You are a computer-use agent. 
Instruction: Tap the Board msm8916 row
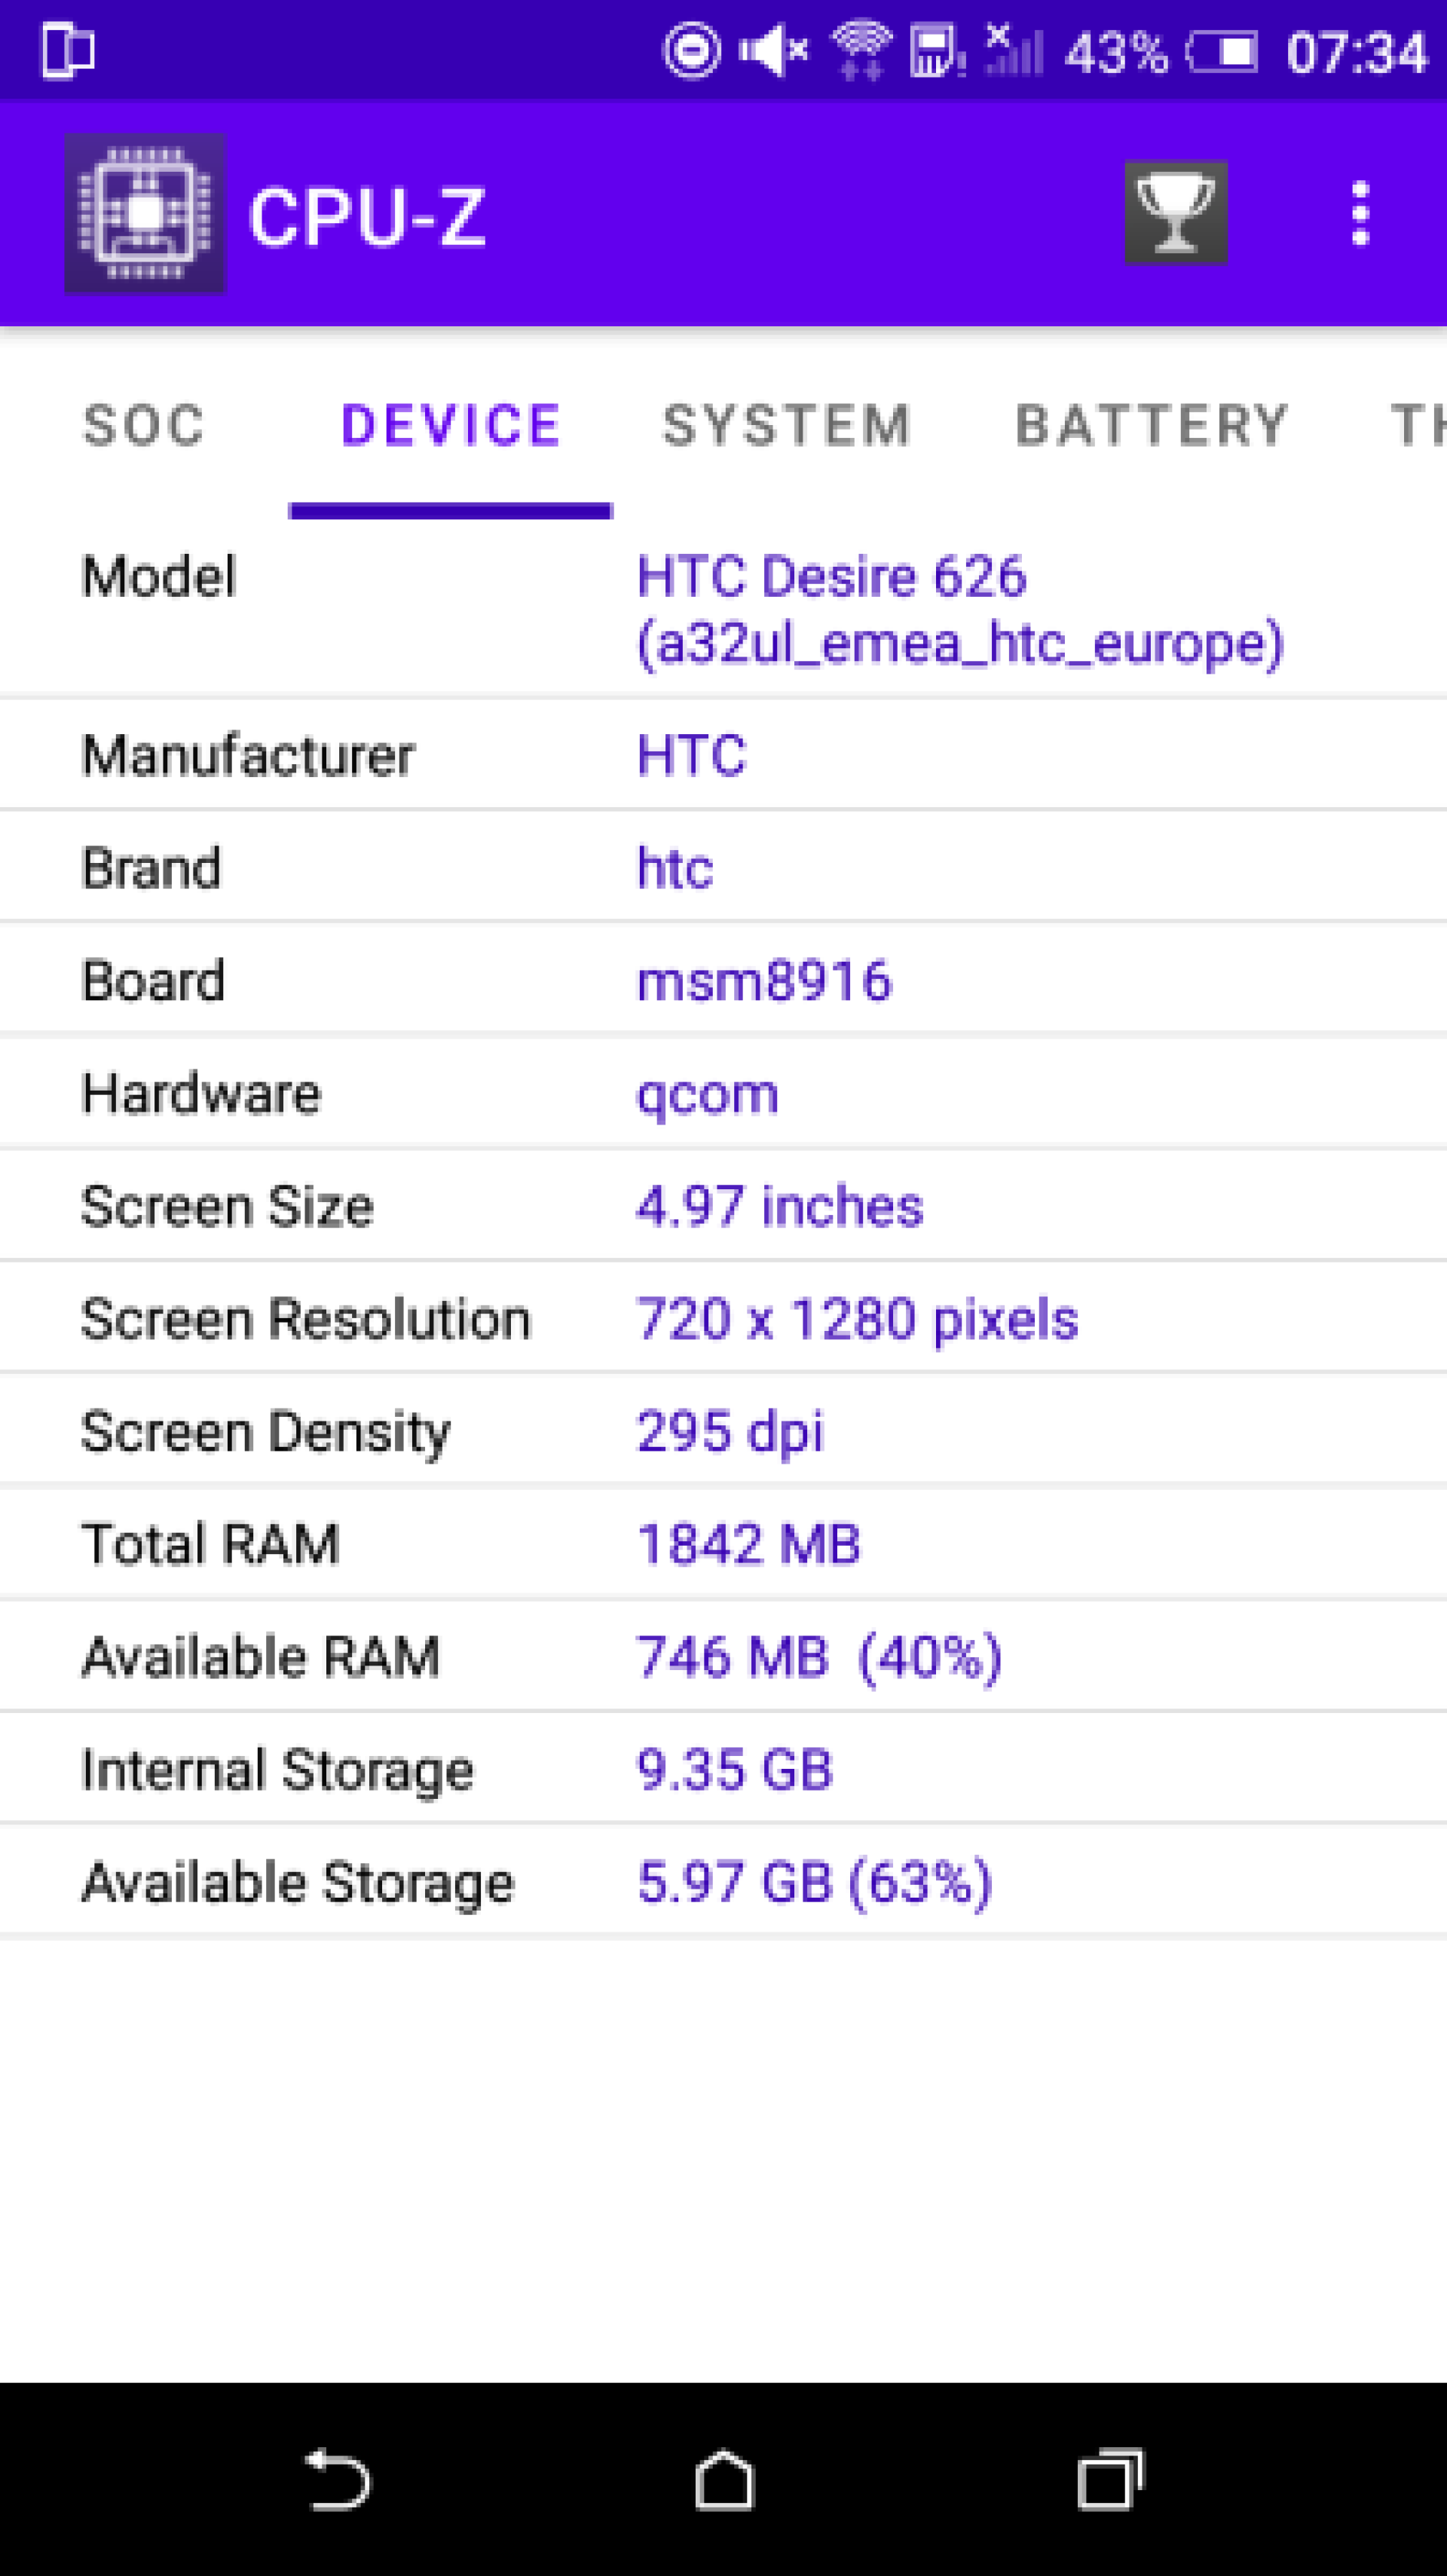tap(723, 980)
